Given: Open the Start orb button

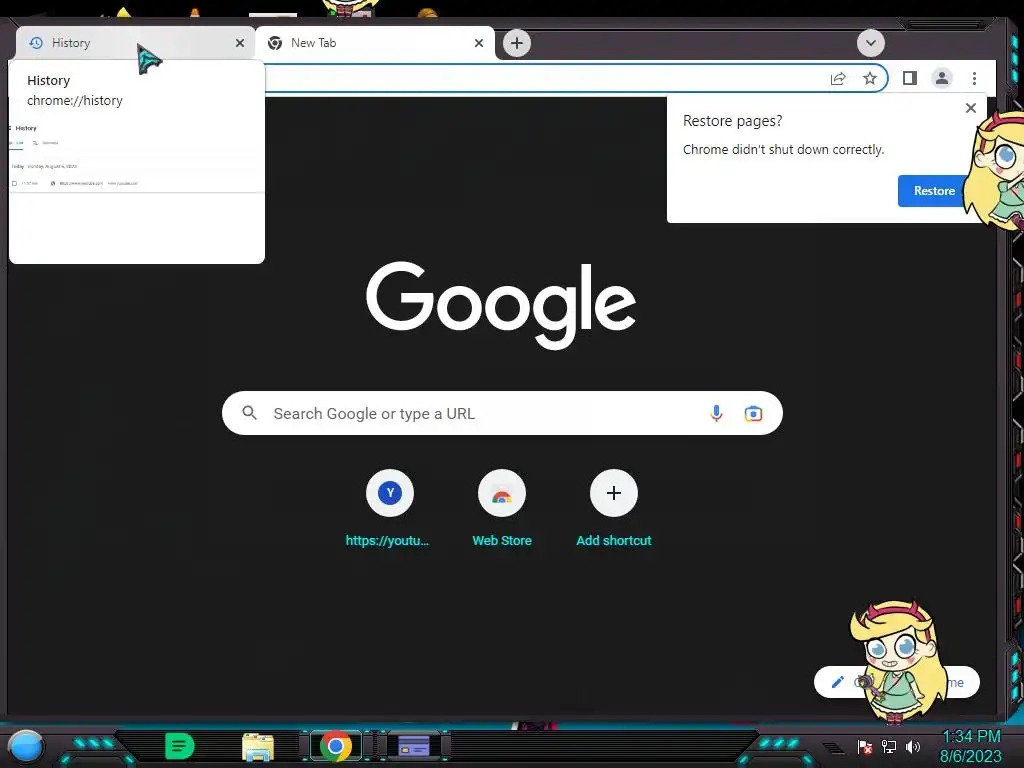Looking at the screenshot, I should 25,746.
